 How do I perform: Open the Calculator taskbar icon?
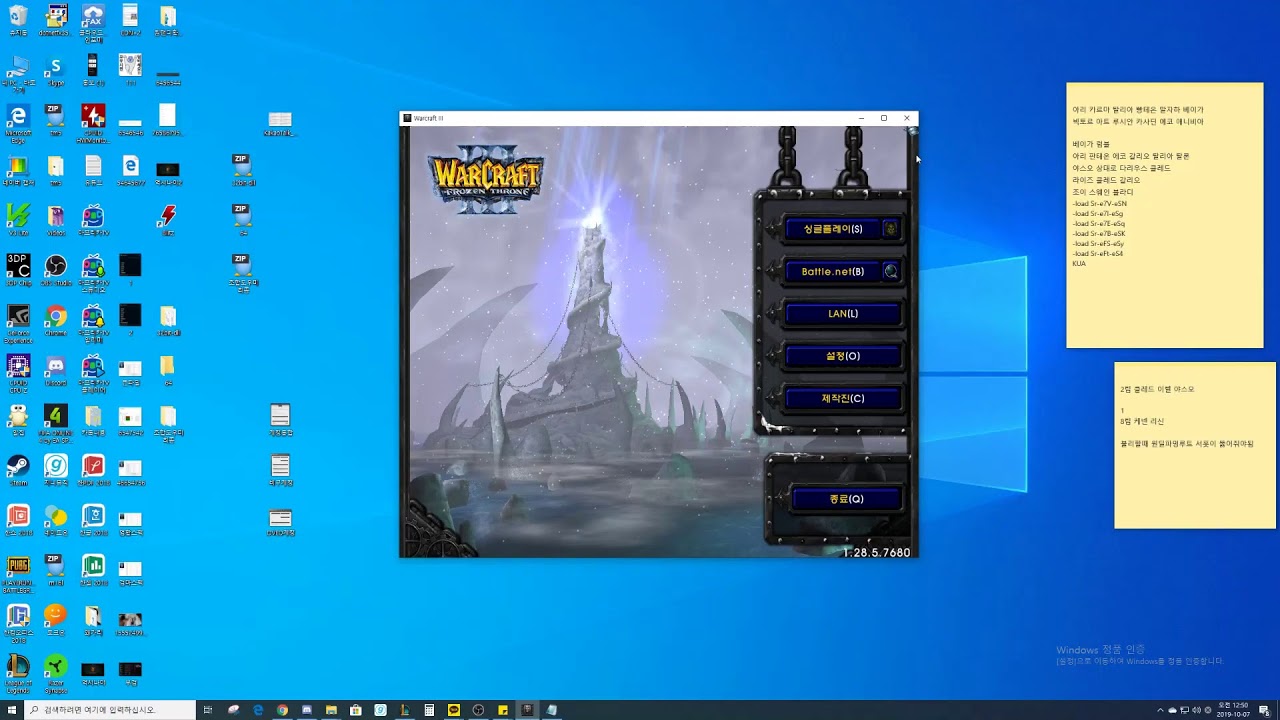[429, 710]
